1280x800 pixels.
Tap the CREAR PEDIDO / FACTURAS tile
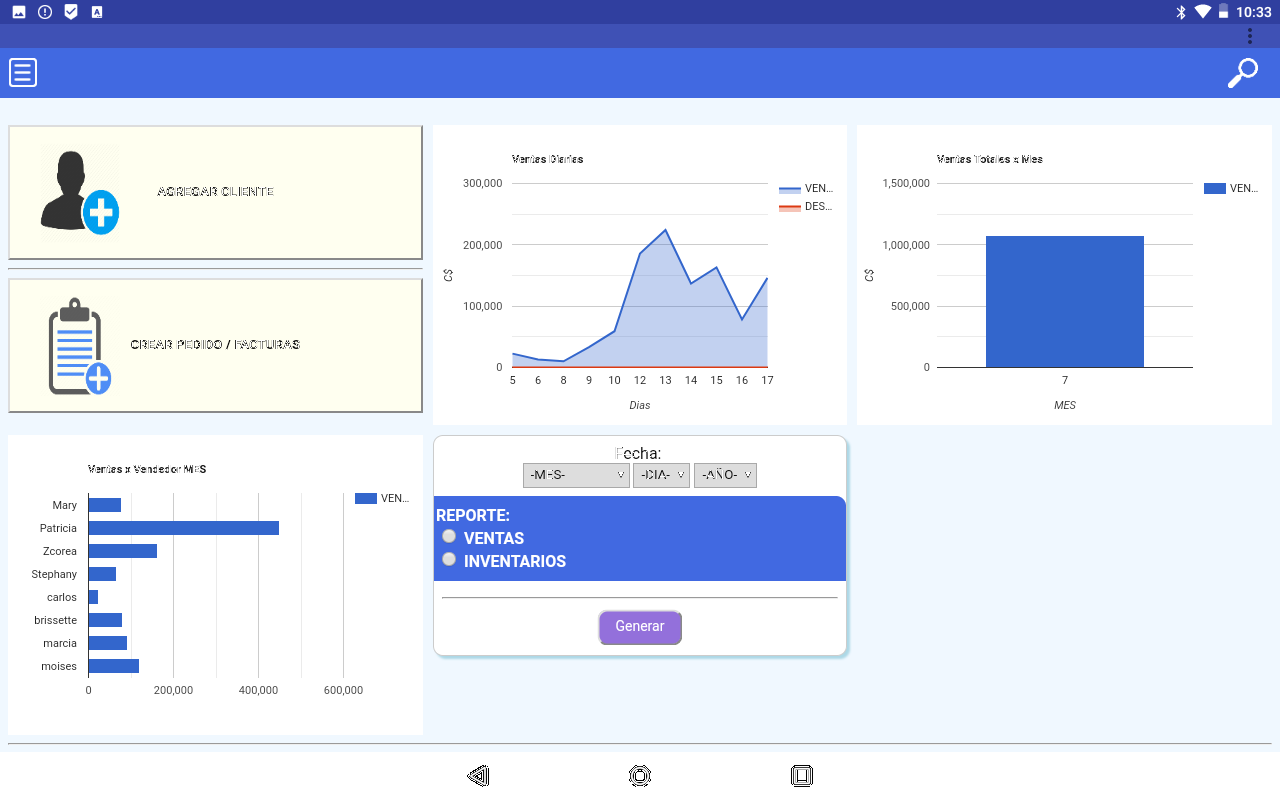[215, 345]
